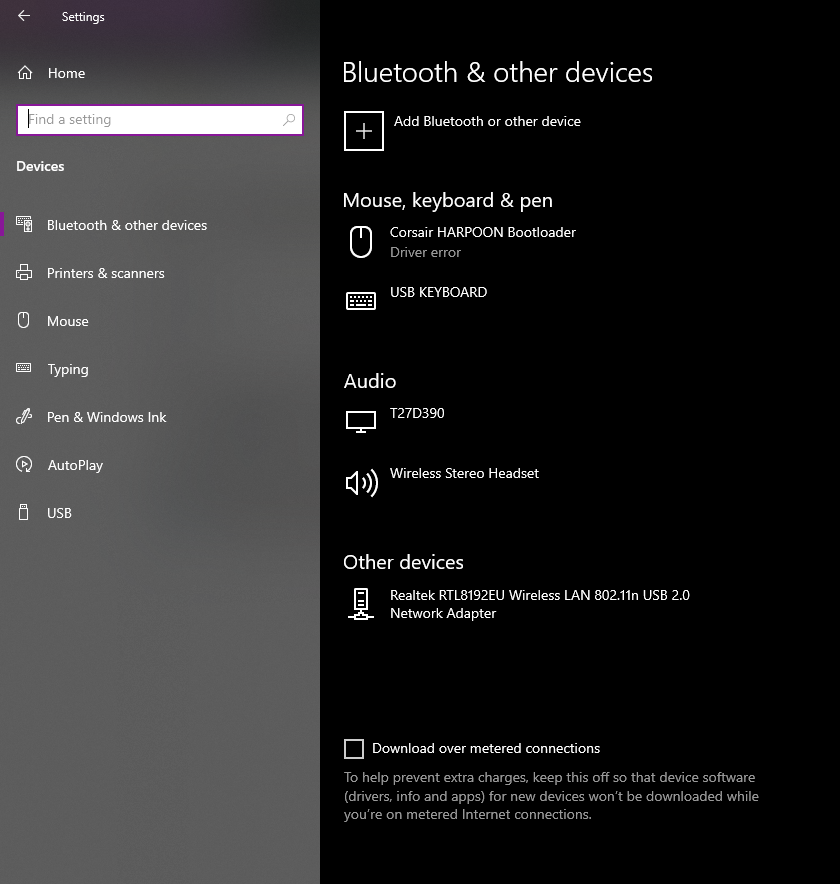Open Bluetooth & other devices section
Screen dimensions: 840x884
click(127, 225)
